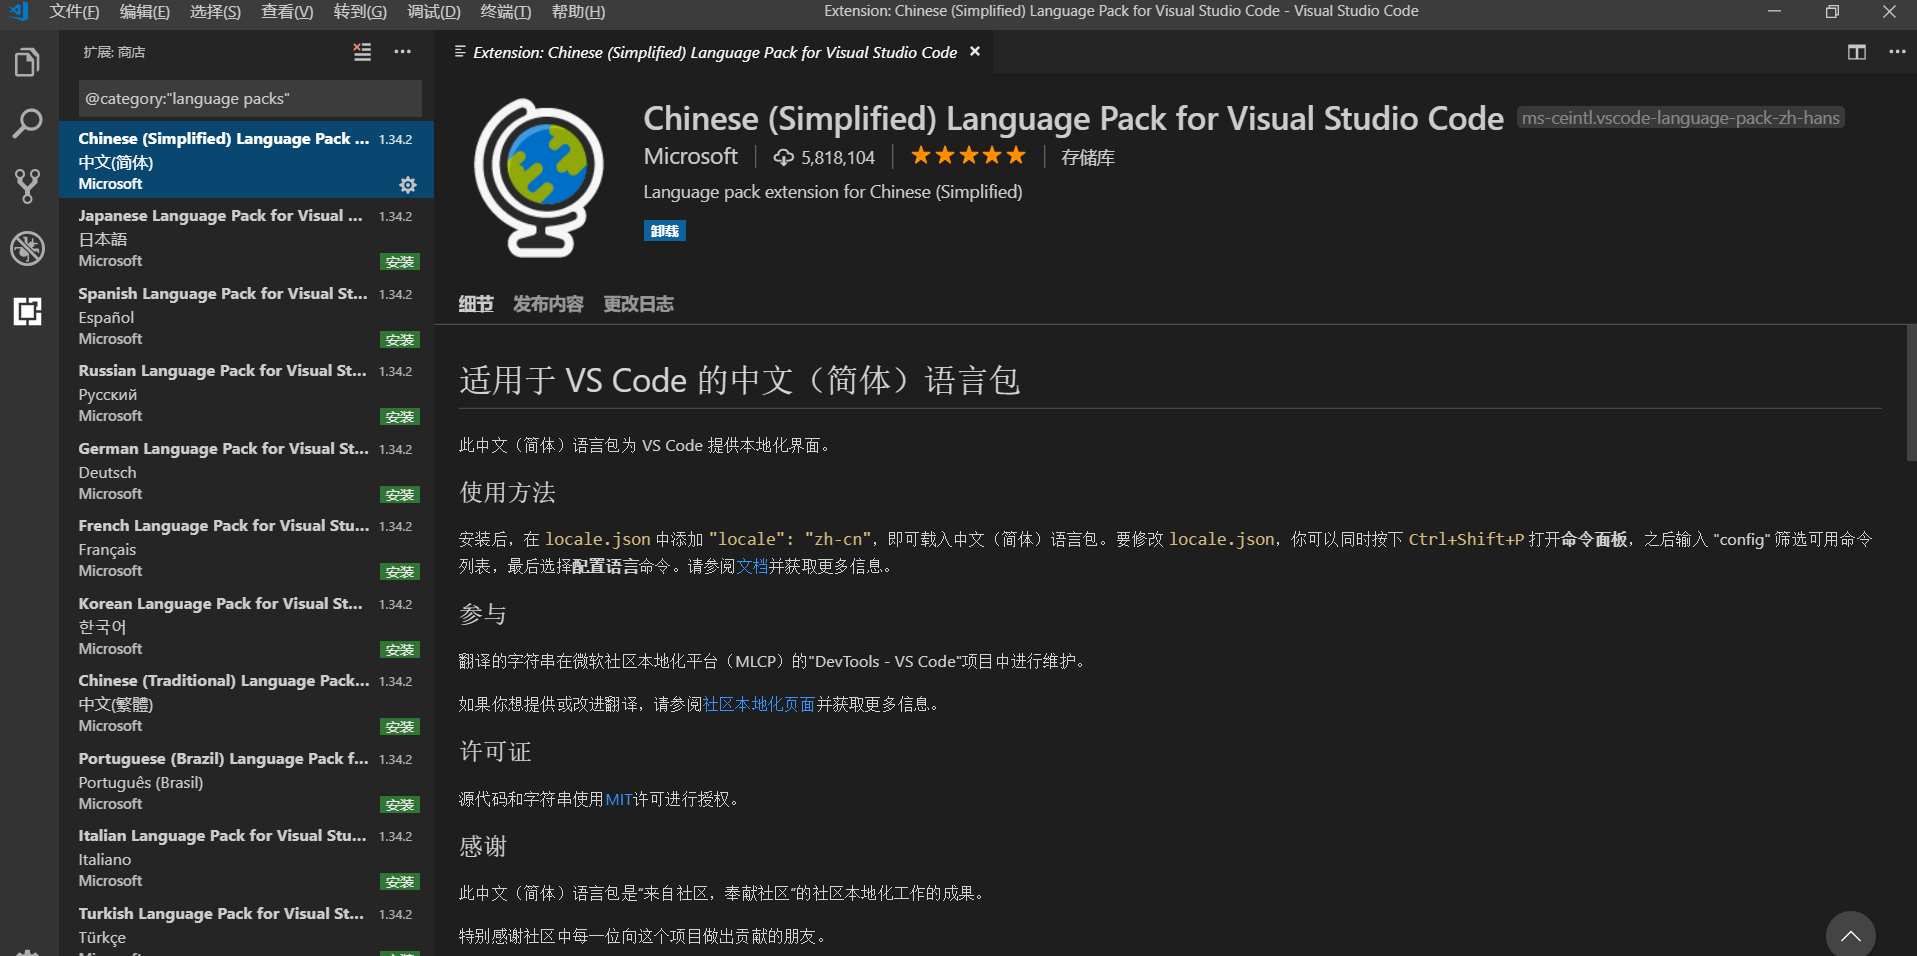
Task: Install the Spanish Language Pack
Action: (400, 340)
